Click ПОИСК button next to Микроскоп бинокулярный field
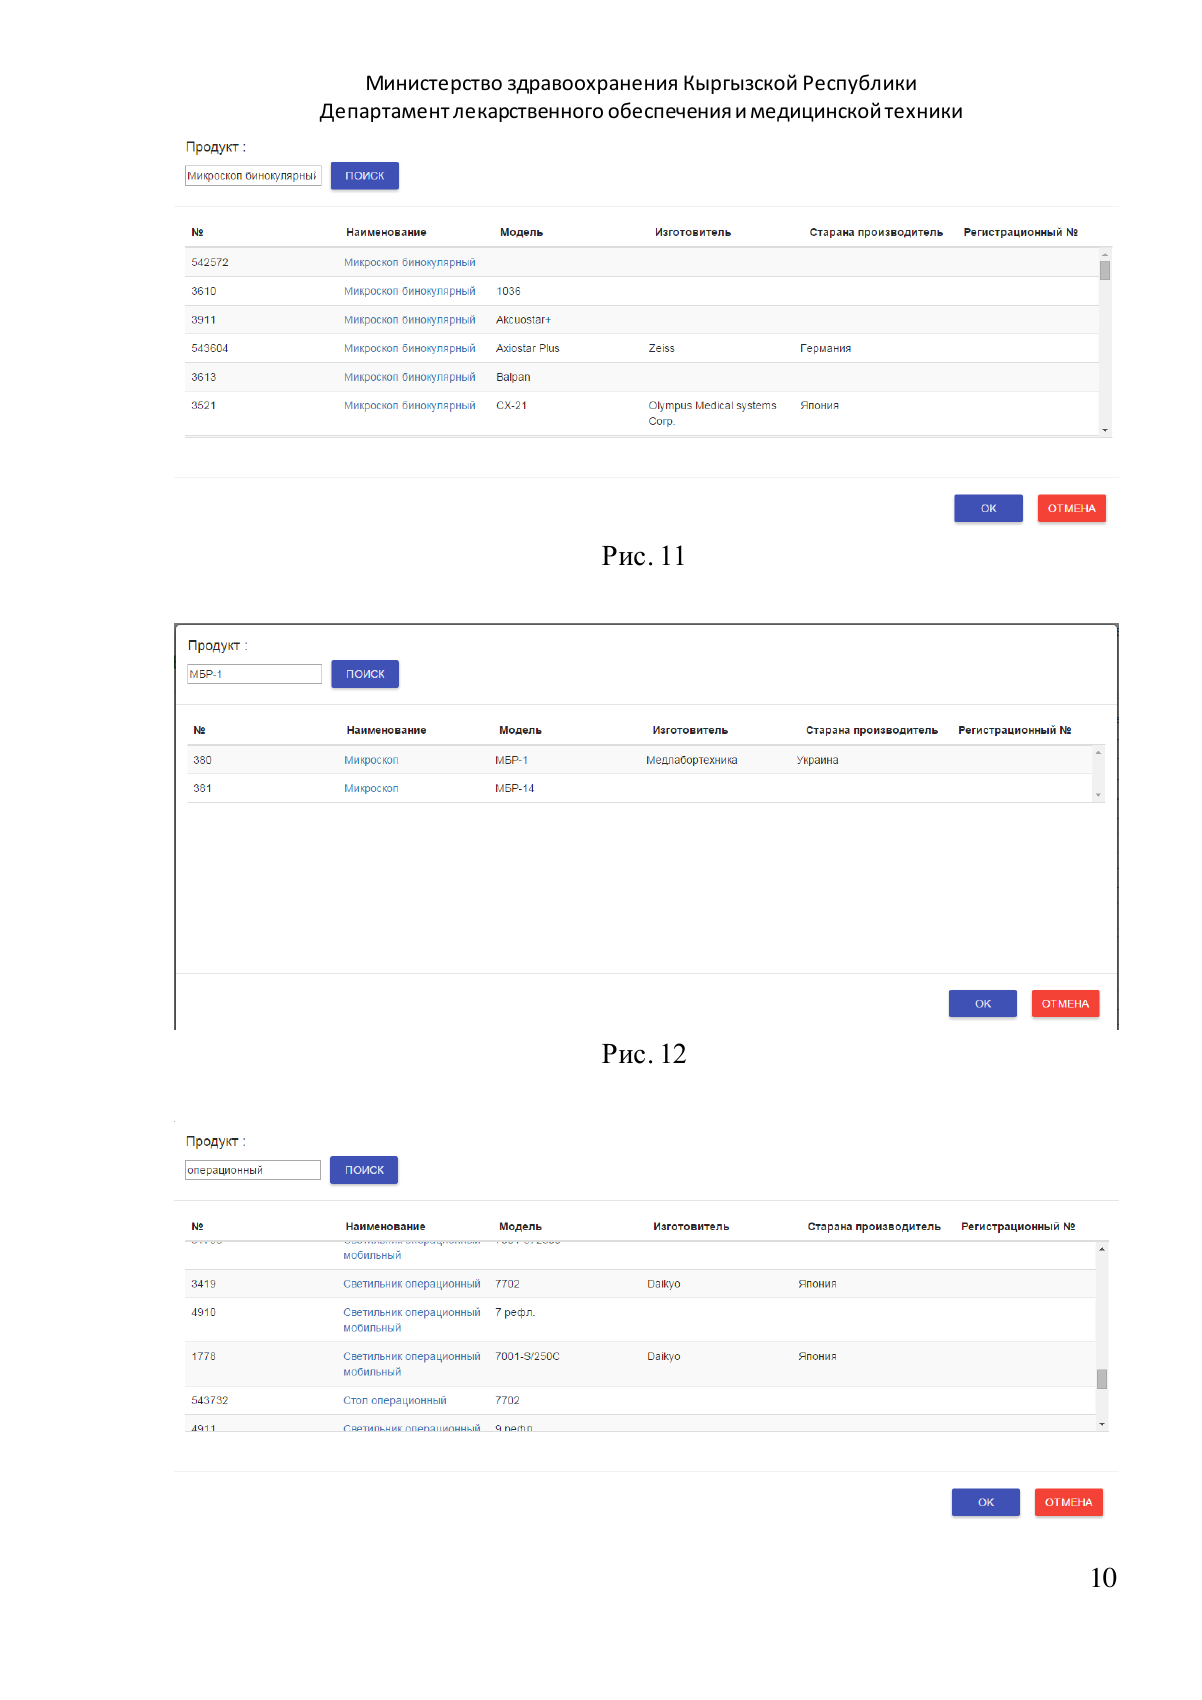This screenshot has height=1700, width=1202. click(x=365, y=176)
